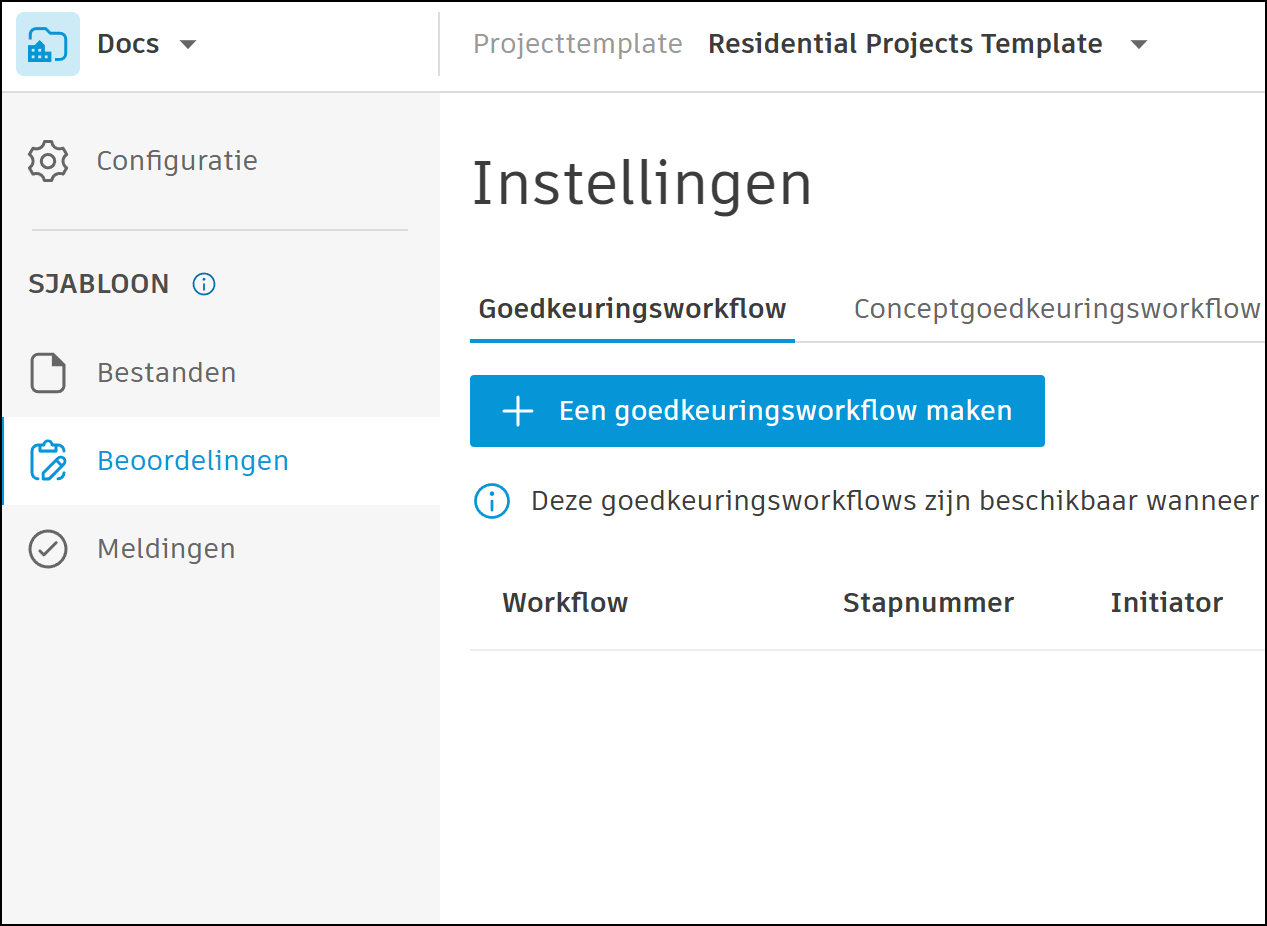1267x926 pixels.
Task: Select the Residential Projects Template name
Action: (x=905, y=45)
